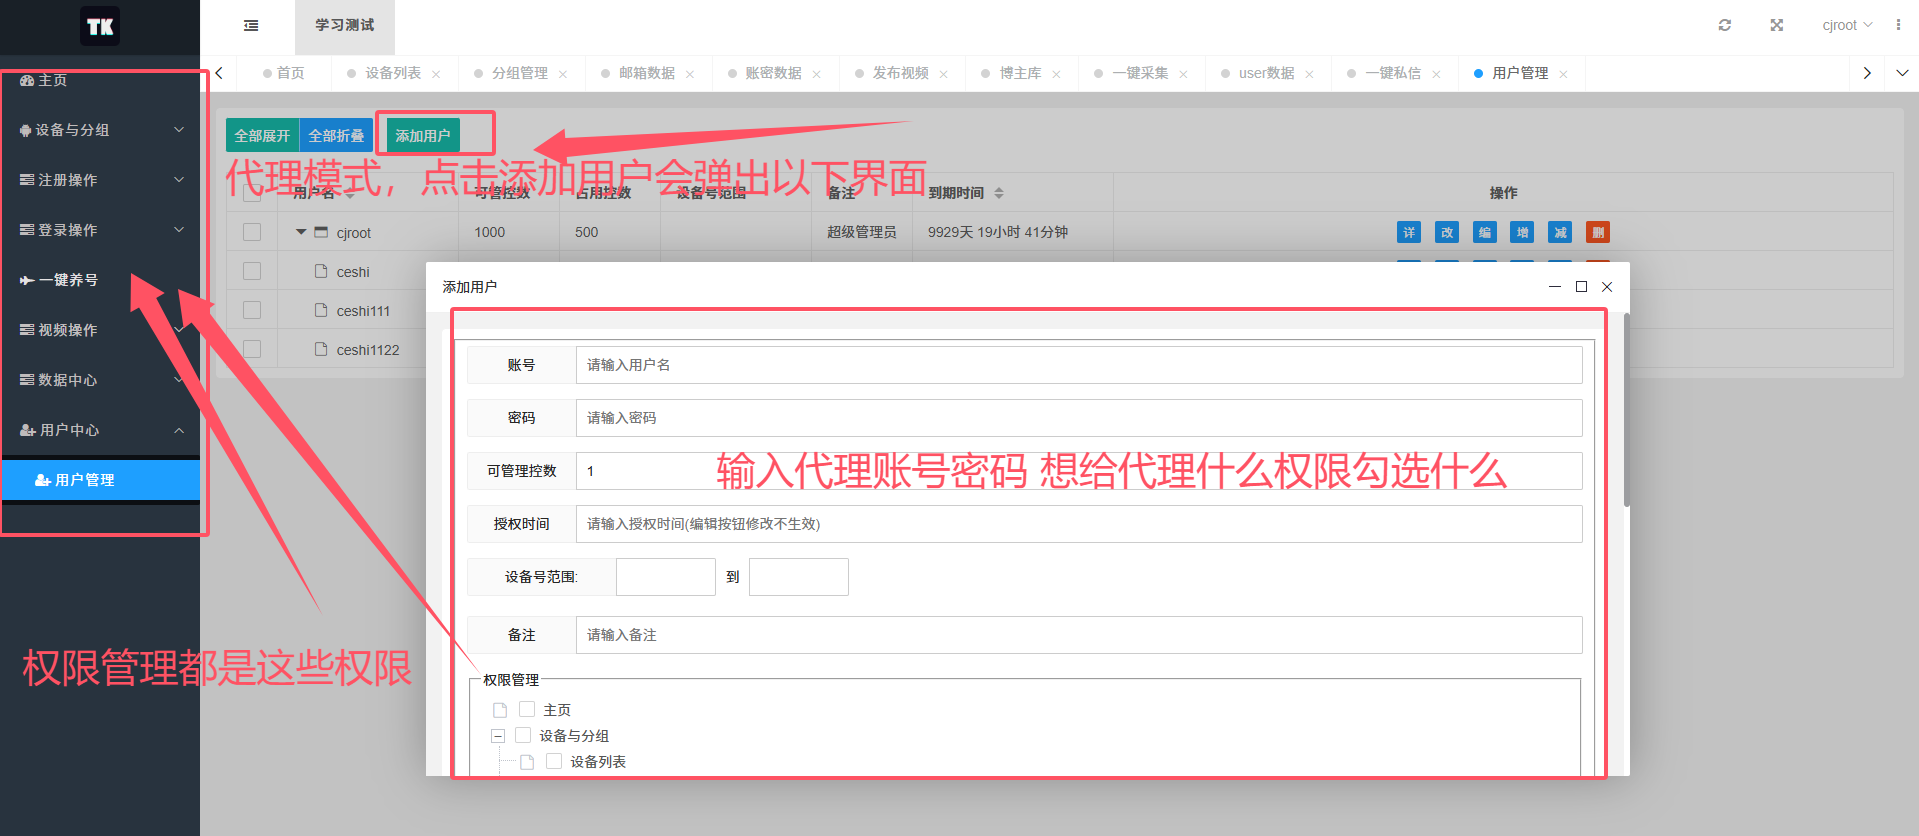Click the red 删 delete button for cjroot
Viewport: 1919px width, 836px height.
(1598, 232)
